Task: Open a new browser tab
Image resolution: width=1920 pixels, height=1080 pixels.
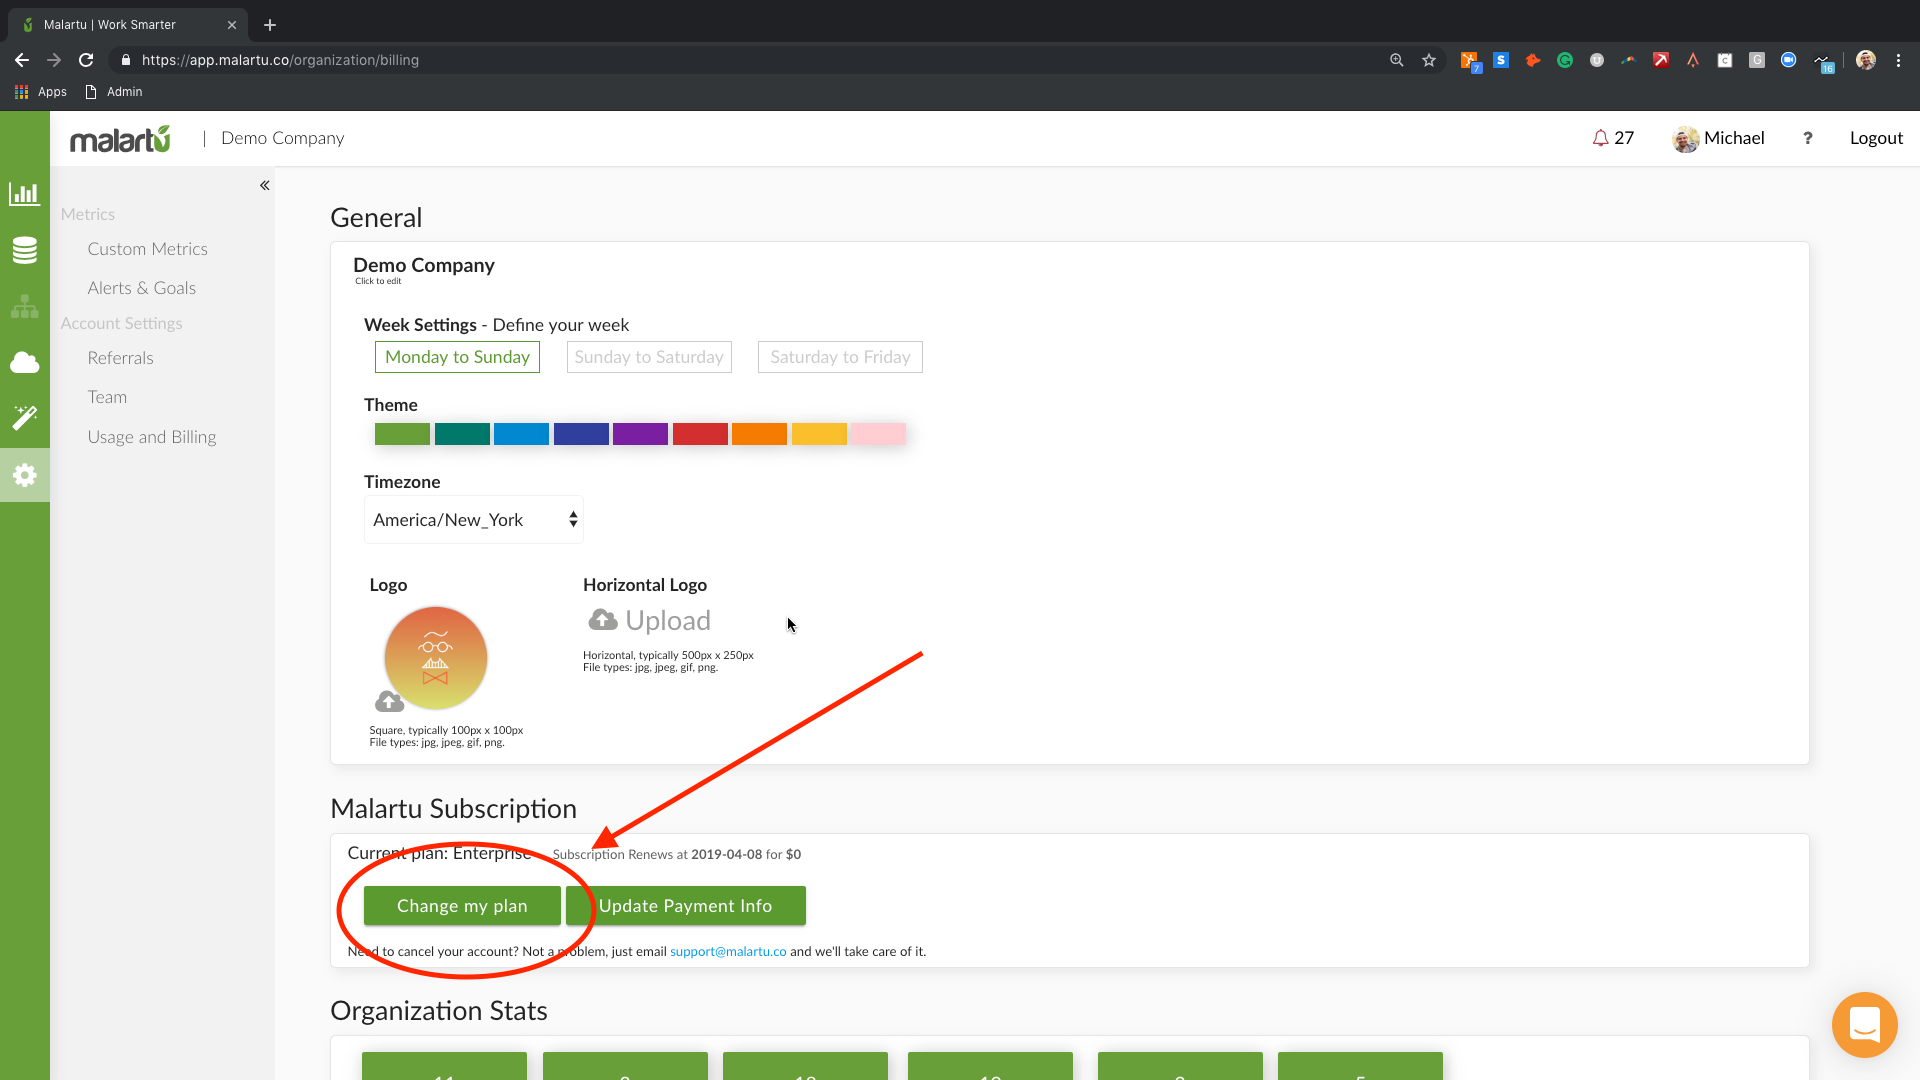Action: 270,25
